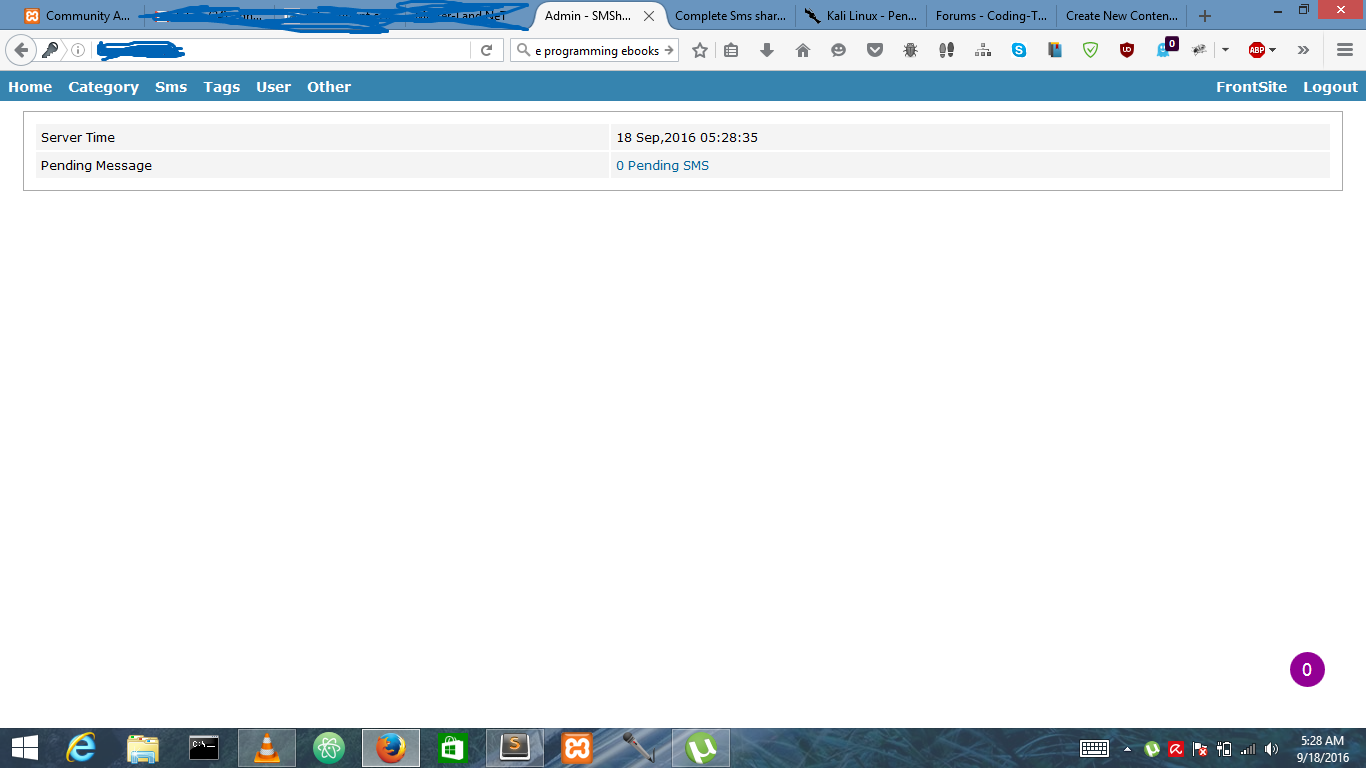Open the uBlock Origin shield icon
Image resolution: width=1366 pixels, height=768 pixels.
point(1127,50)
